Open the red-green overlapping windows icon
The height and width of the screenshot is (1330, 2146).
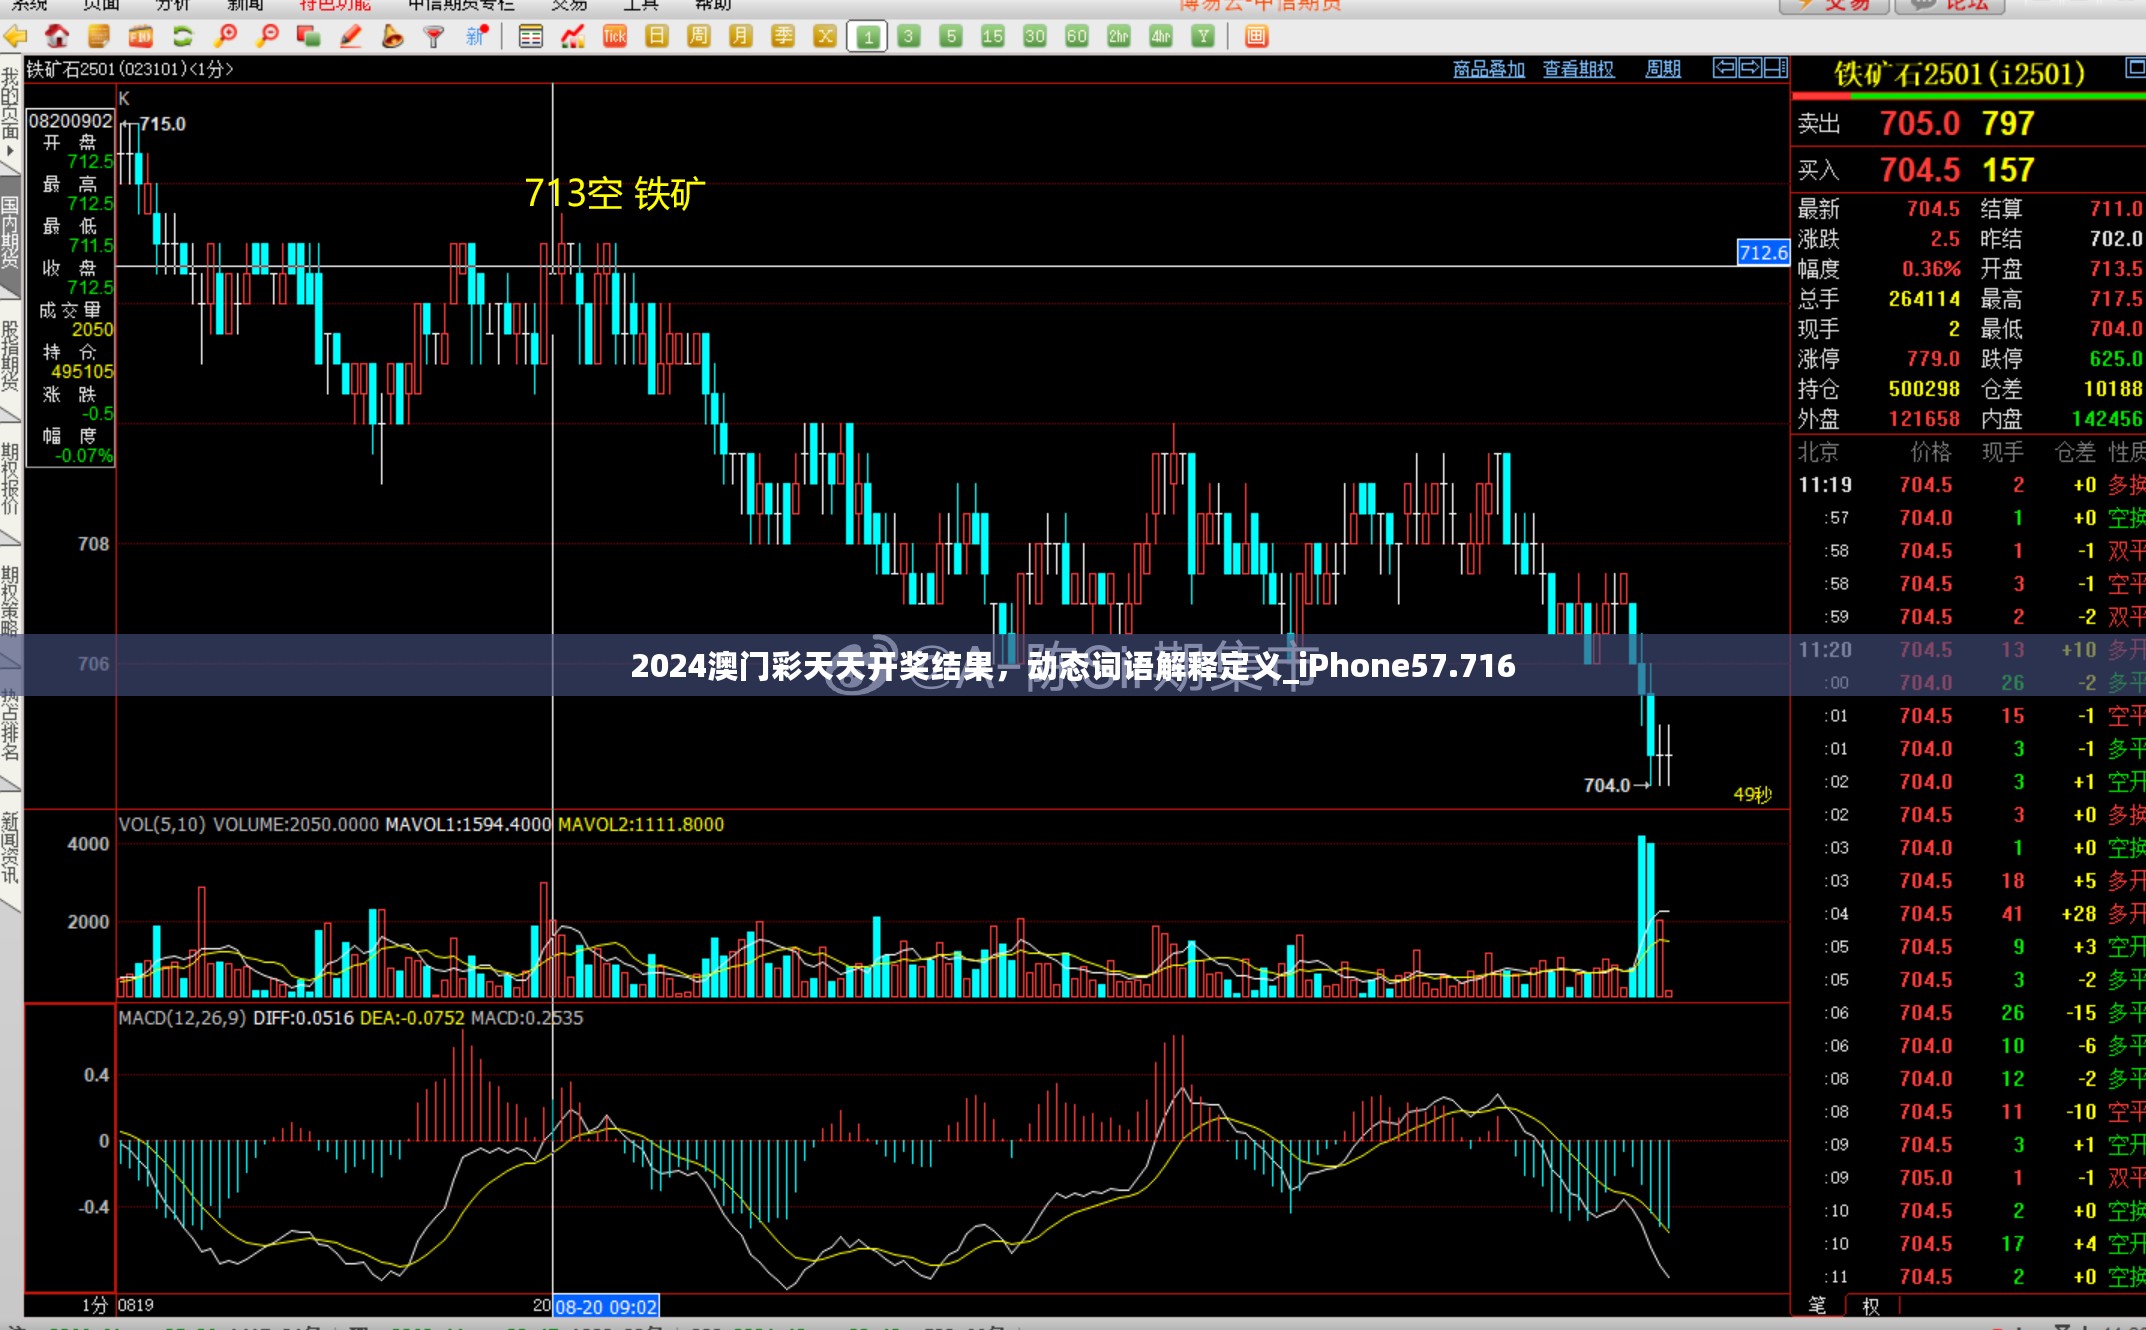[x=309, y=38]
